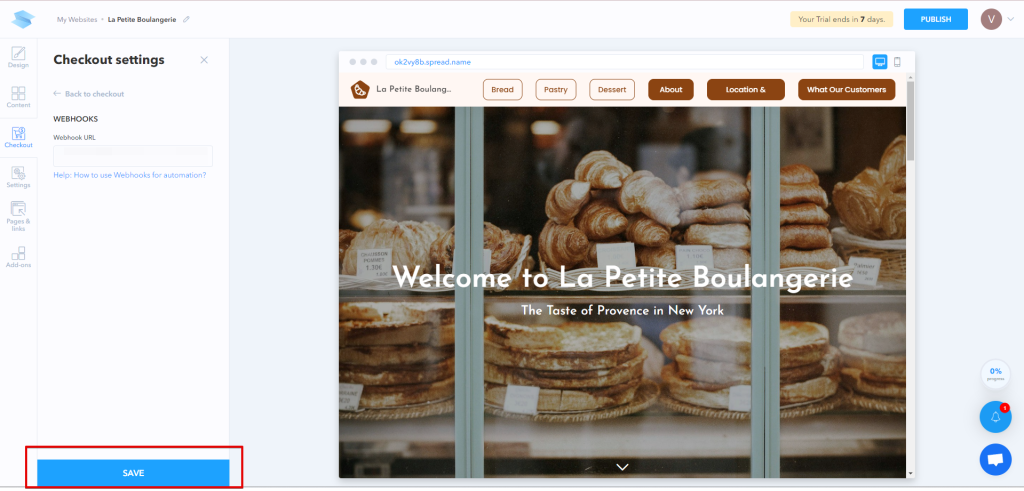Select the About navigation item
Screen dimensions: 1024x491
(671, 90)
